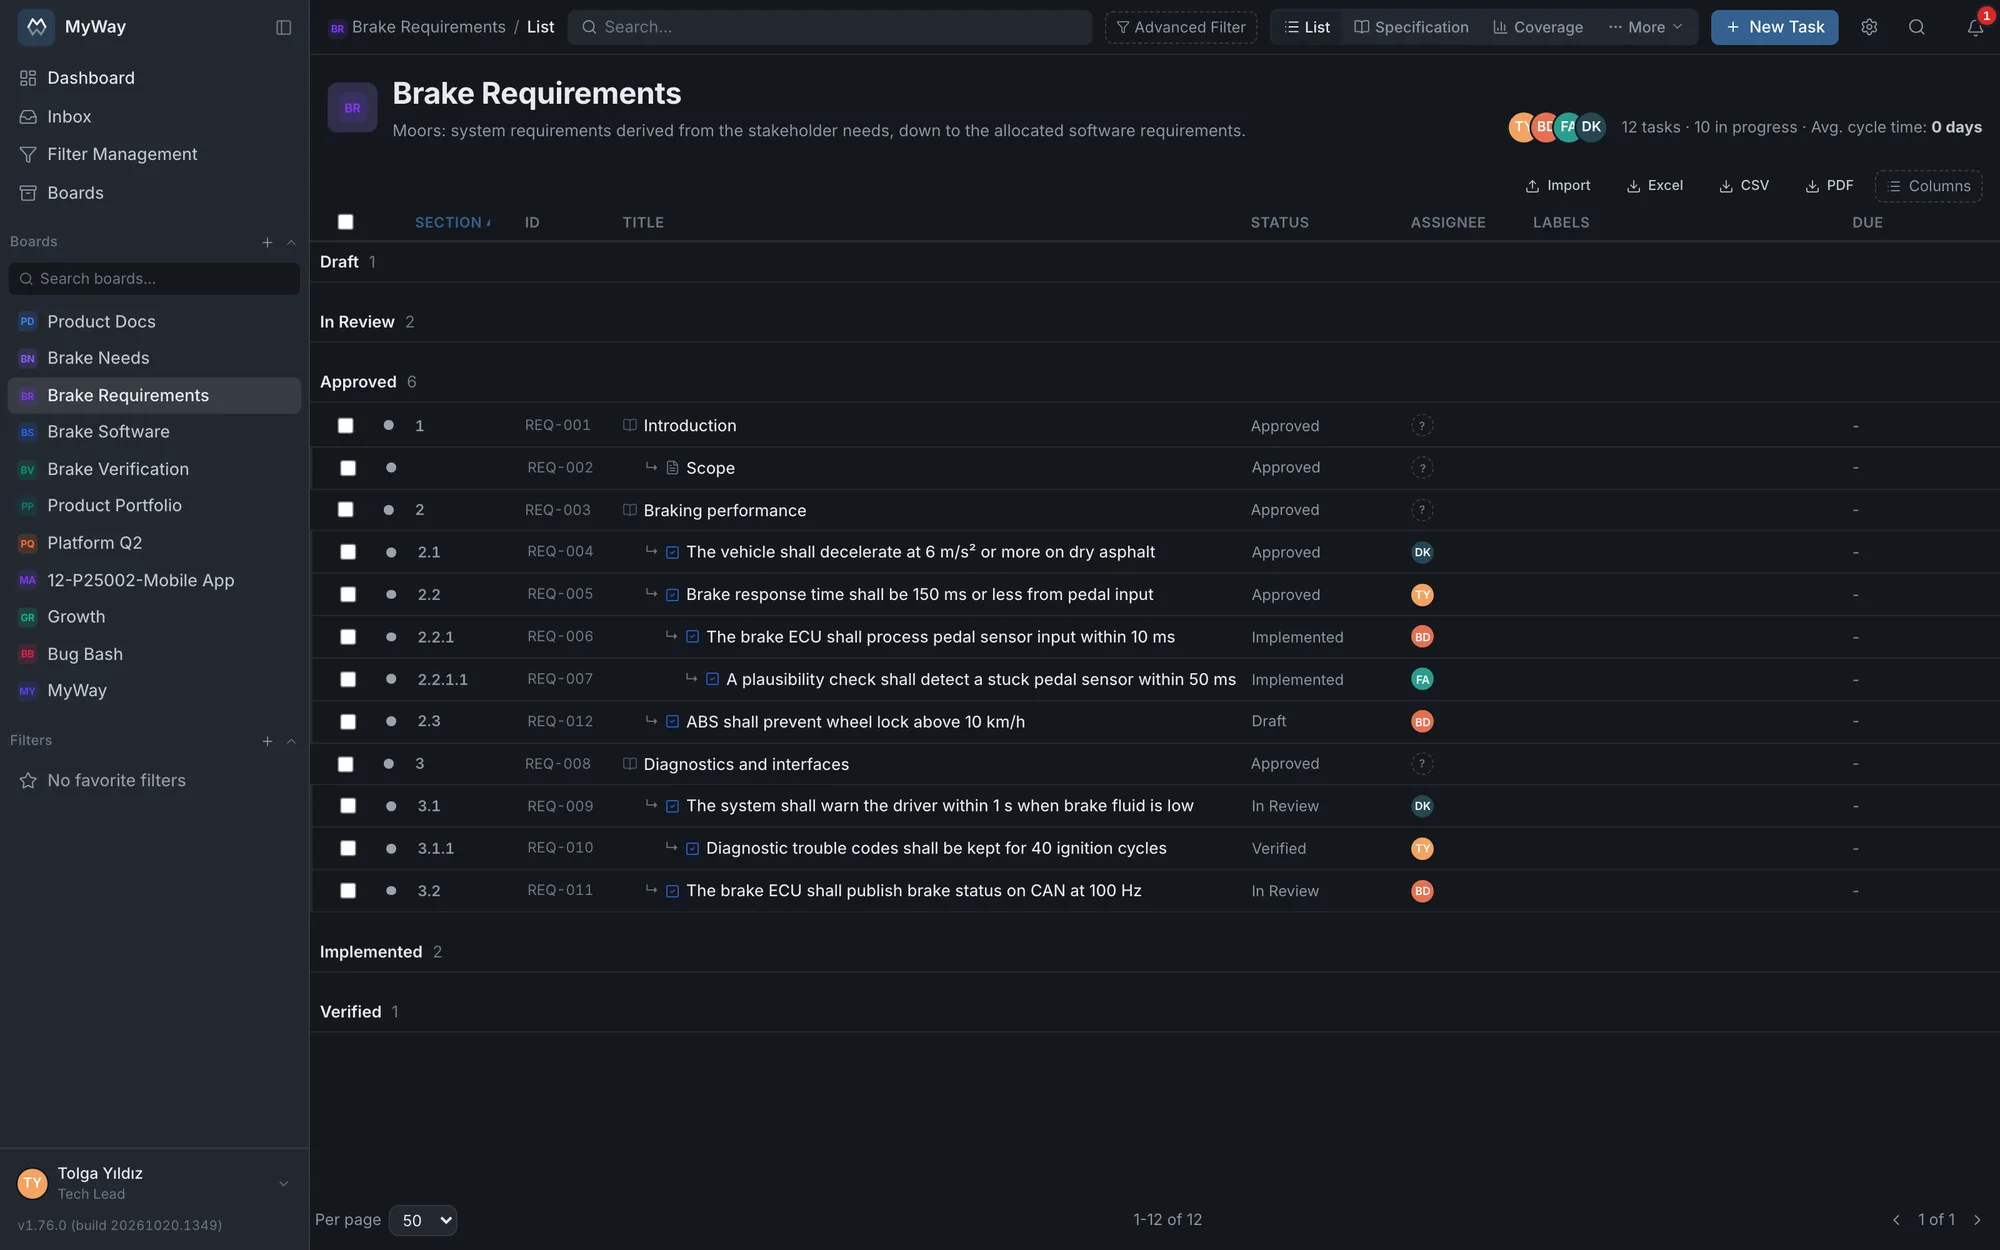This screenshot has height=1250, width=2000.
Task: Open the Per page 50 dropdown
Action: [x=423, y=1220]
